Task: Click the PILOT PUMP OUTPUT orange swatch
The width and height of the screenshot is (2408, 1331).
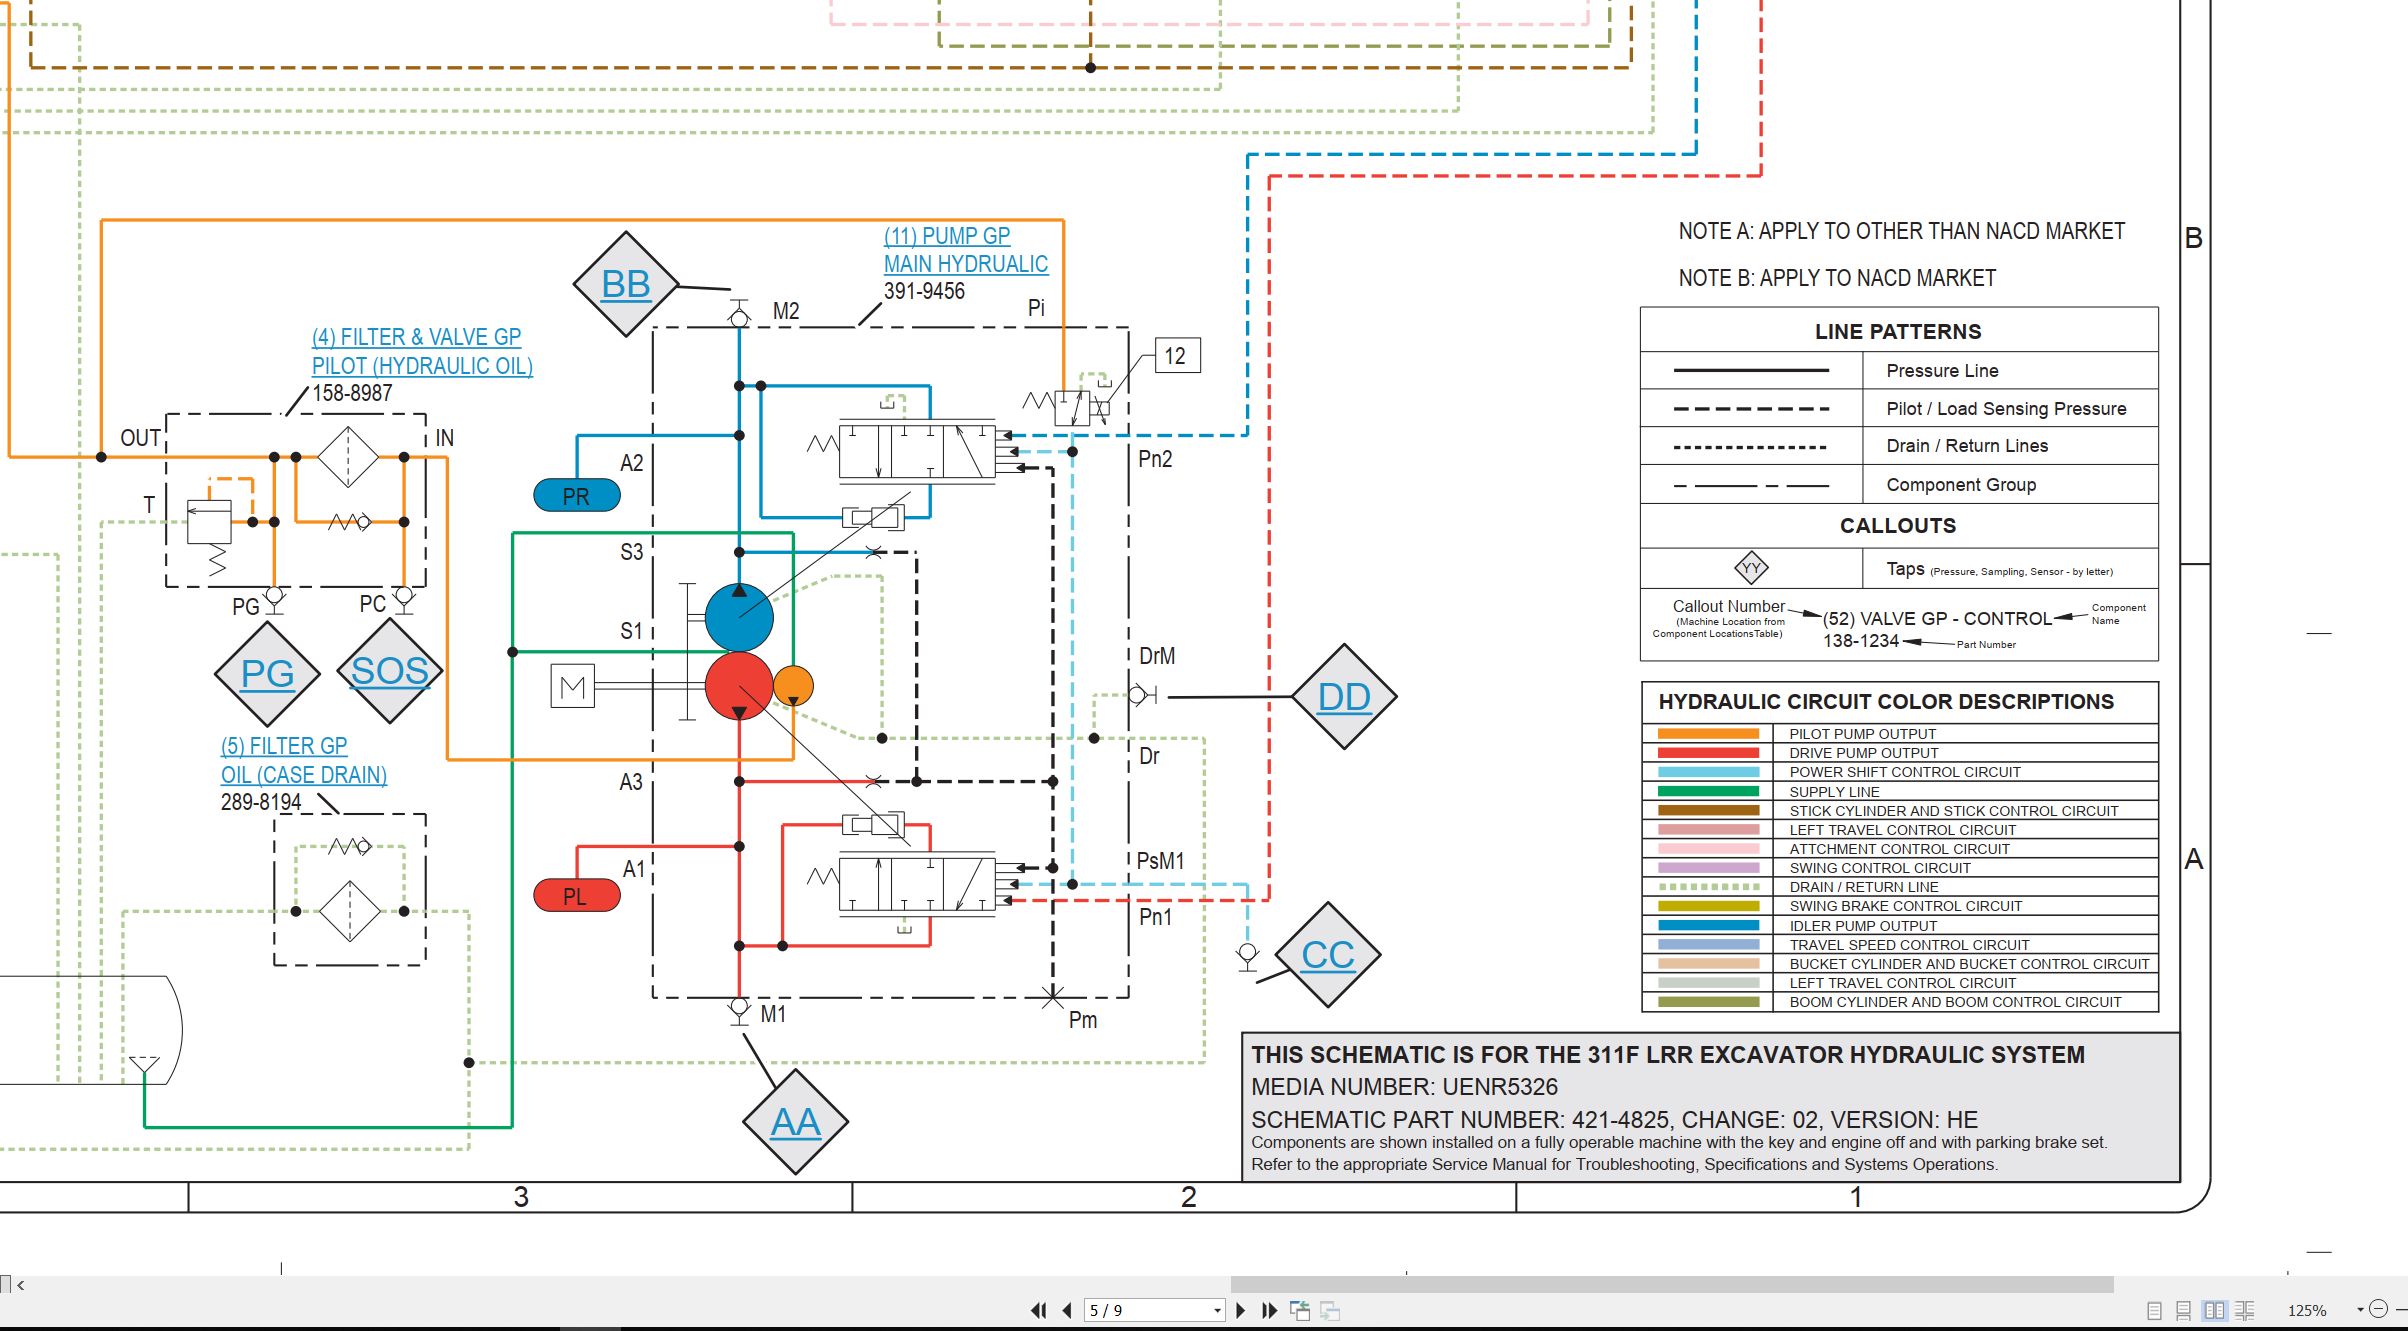Action: point(1708,734)
